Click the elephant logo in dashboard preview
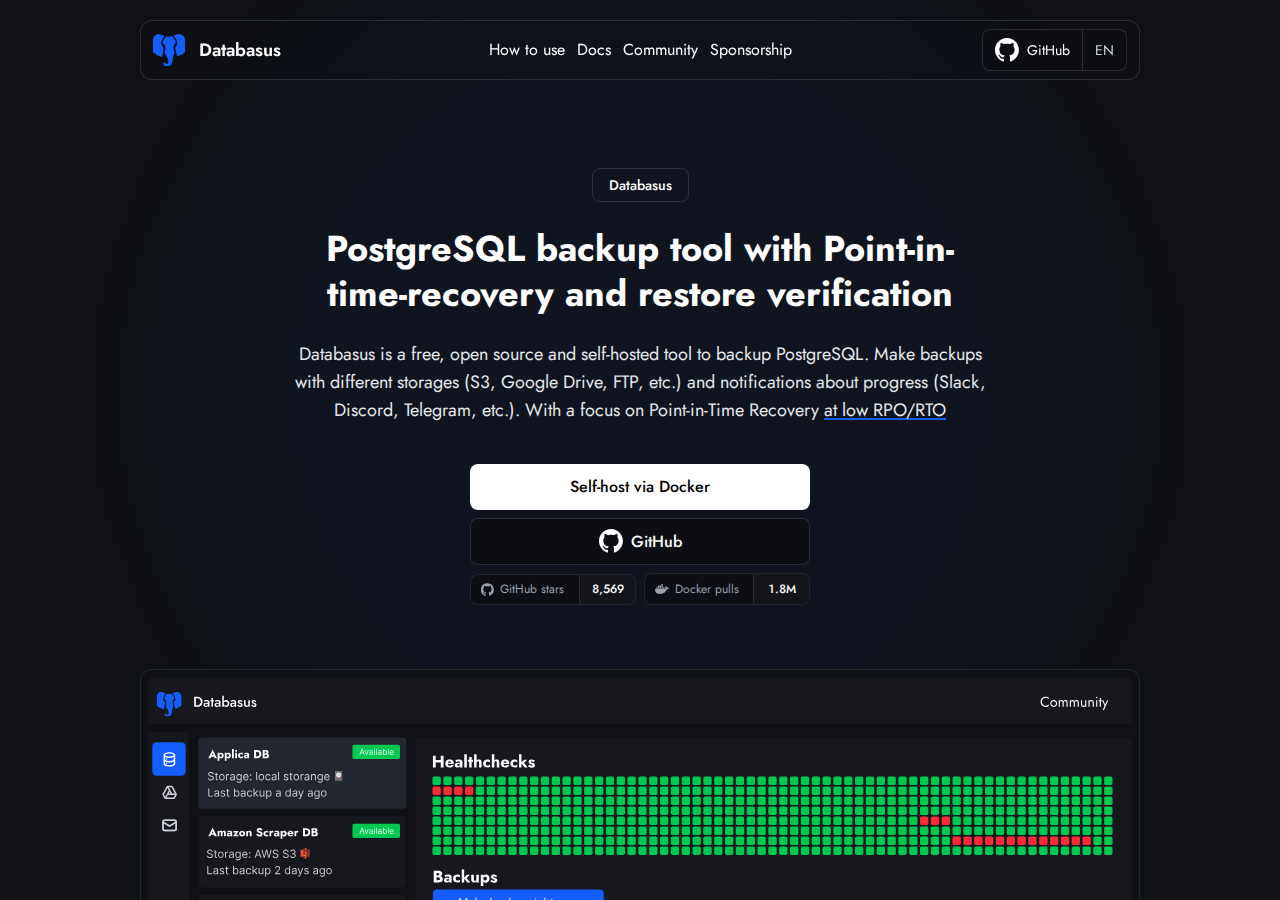Viewport: 1280px width, 900px height. (x=169, y=703)
